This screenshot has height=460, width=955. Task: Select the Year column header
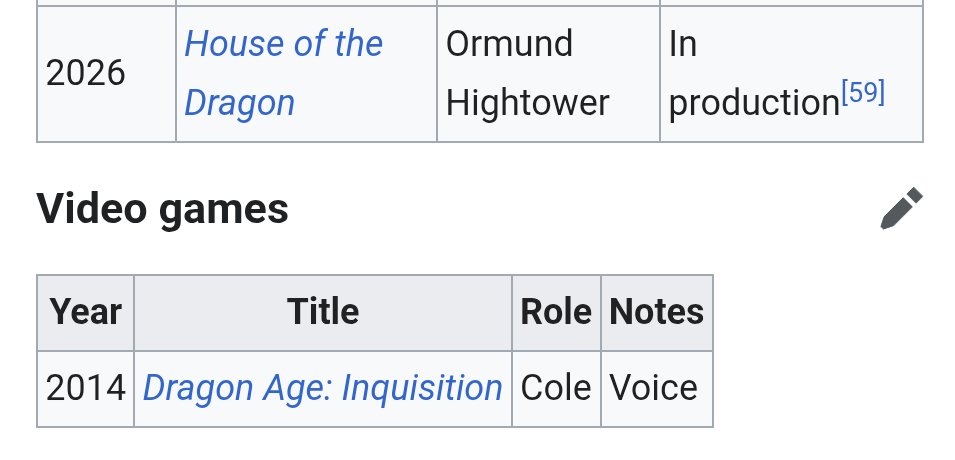pyautogui.click(x=85, y=313)
